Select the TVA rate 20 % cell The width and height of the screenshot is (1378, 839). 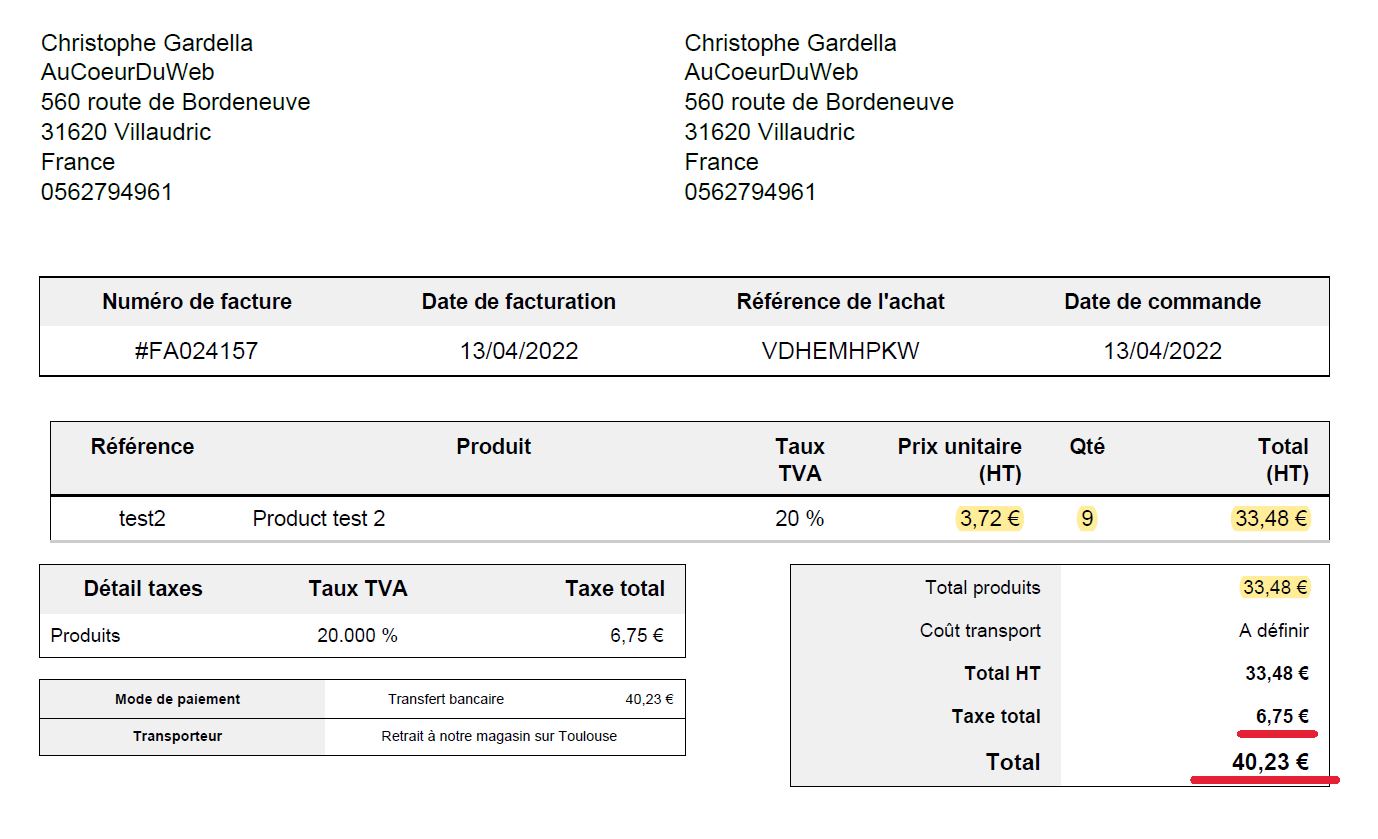click(x=800, y=518)
